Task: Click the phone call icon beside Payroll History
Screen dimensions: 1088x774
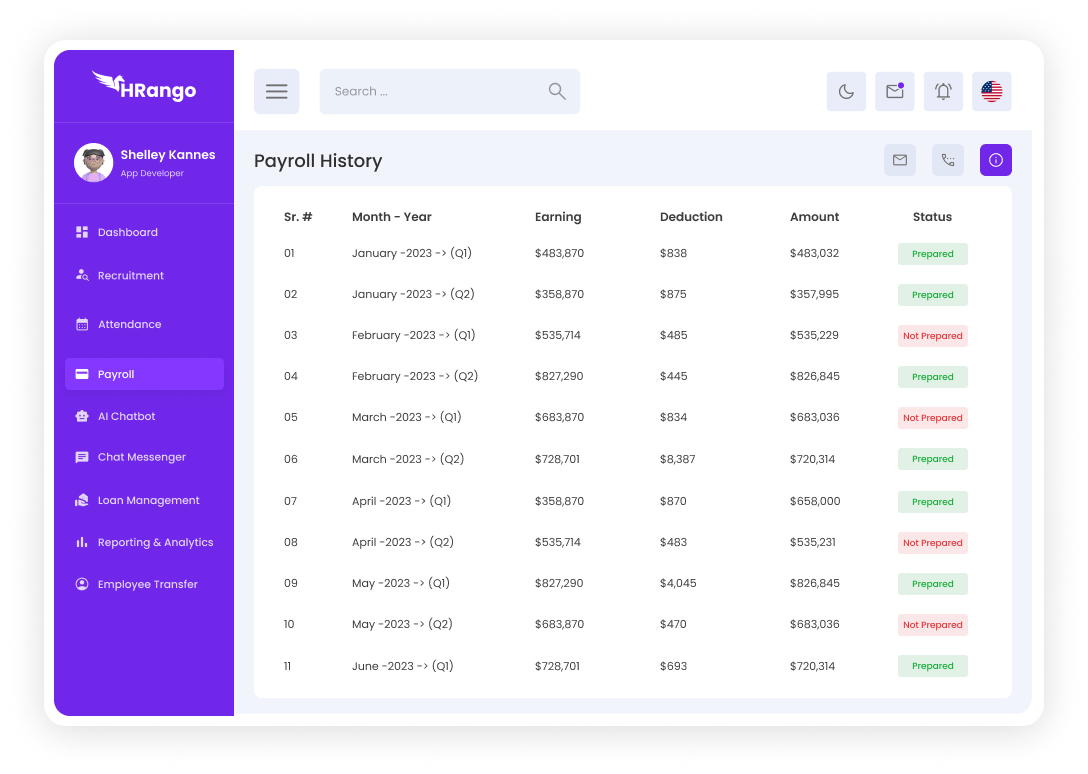Action: (x=948, y=160)
